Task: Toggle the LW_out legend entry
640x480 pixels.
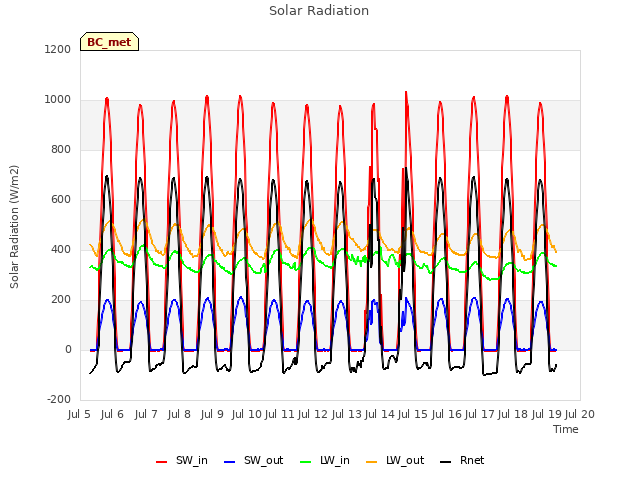Action: (395, 460)
